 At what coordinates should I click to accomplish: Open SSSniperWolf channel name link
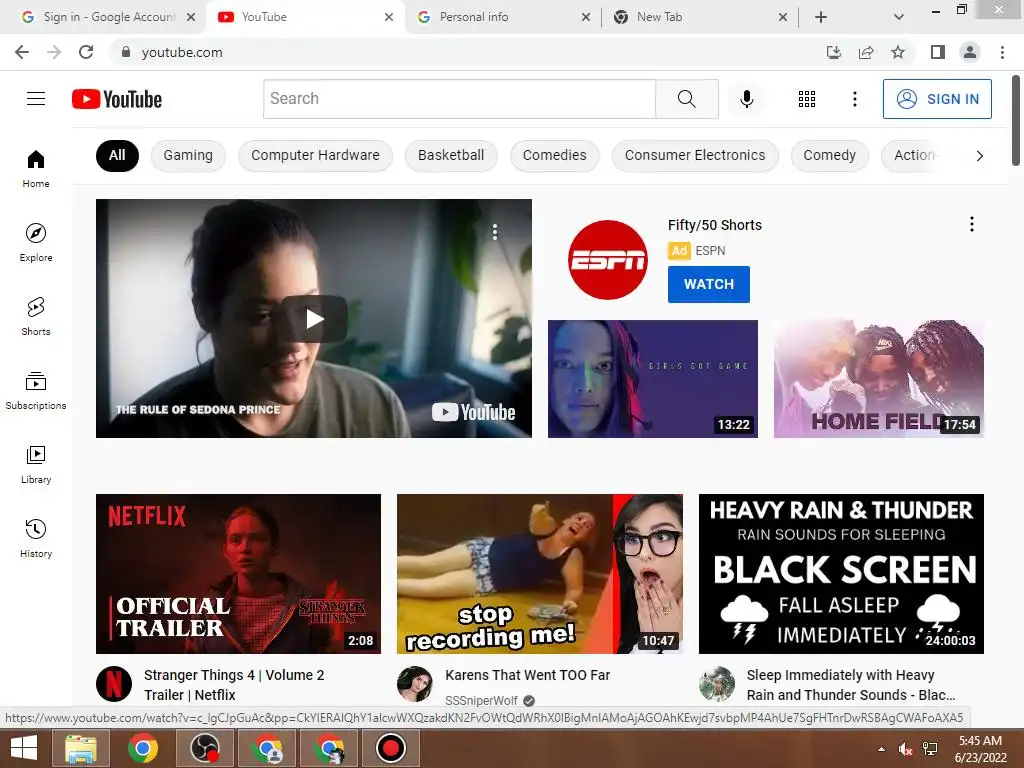[481, 700]
